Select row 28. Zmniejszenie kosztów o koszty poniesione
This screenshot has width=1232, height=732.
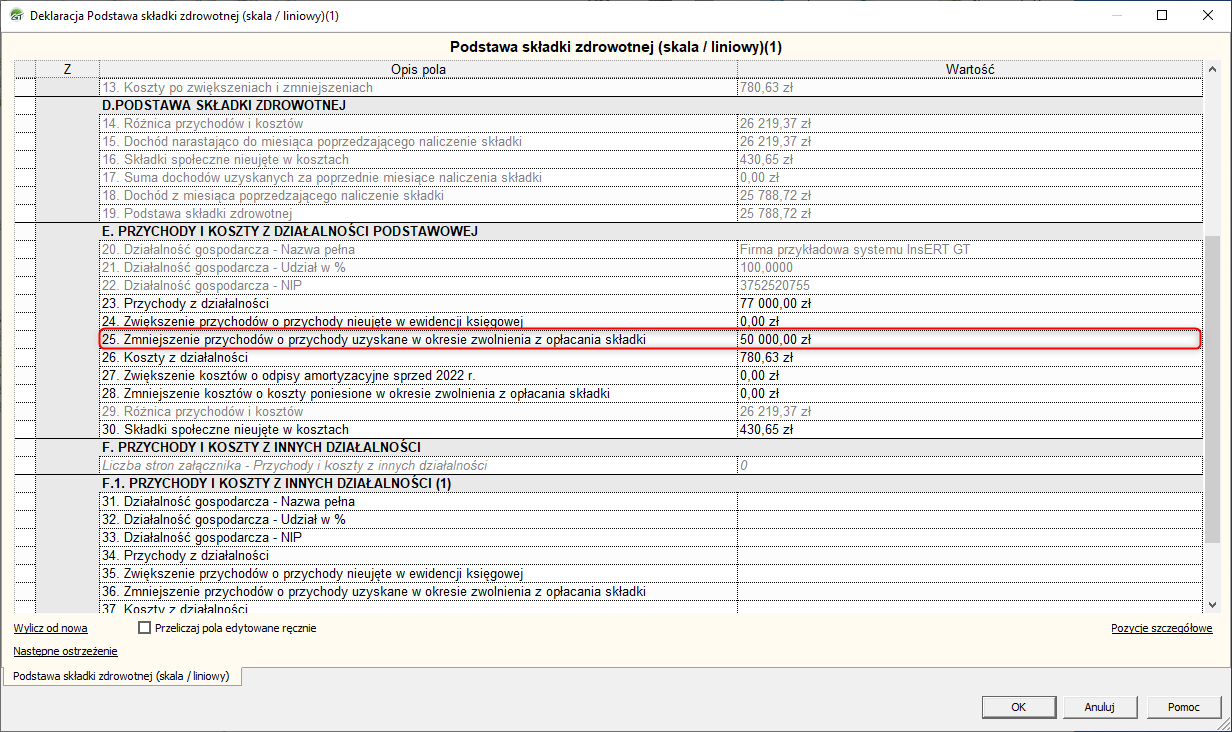(418, 393)
